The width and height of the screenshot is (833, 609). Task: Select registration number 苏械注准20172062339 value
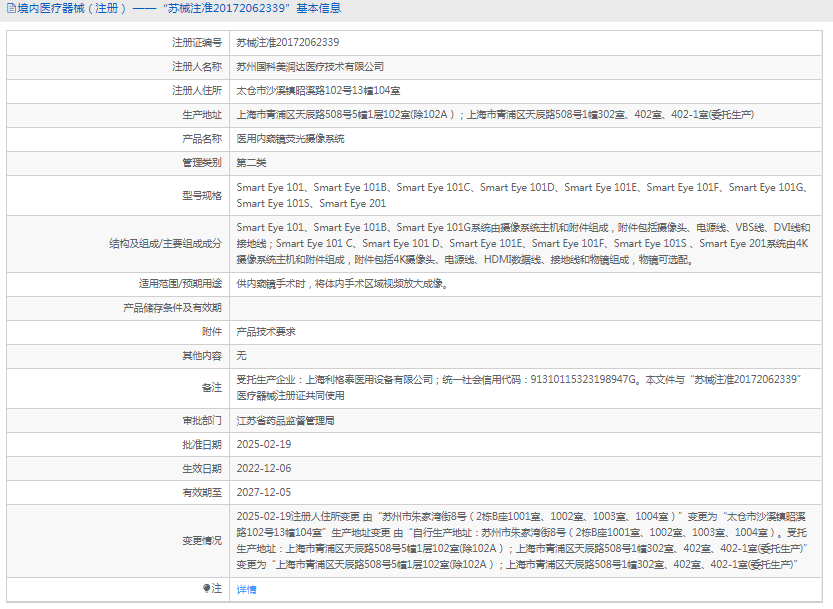tap(287, 43)
